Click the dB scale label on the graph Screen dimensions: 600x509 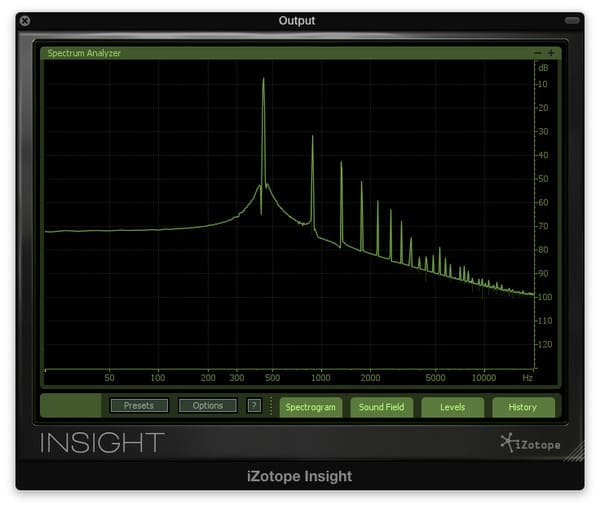[x=544, y=67]
